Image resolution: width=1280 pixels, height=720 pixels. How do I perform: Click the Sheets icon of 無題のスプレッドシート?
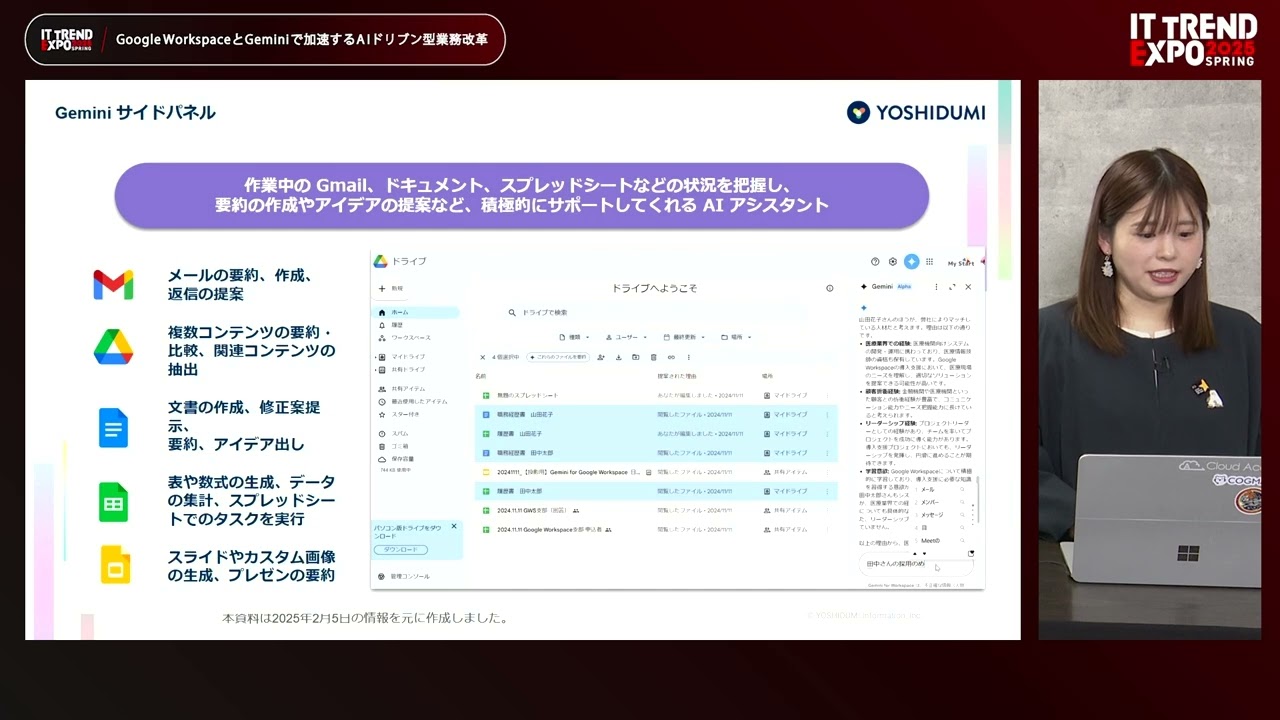point(486,395)
